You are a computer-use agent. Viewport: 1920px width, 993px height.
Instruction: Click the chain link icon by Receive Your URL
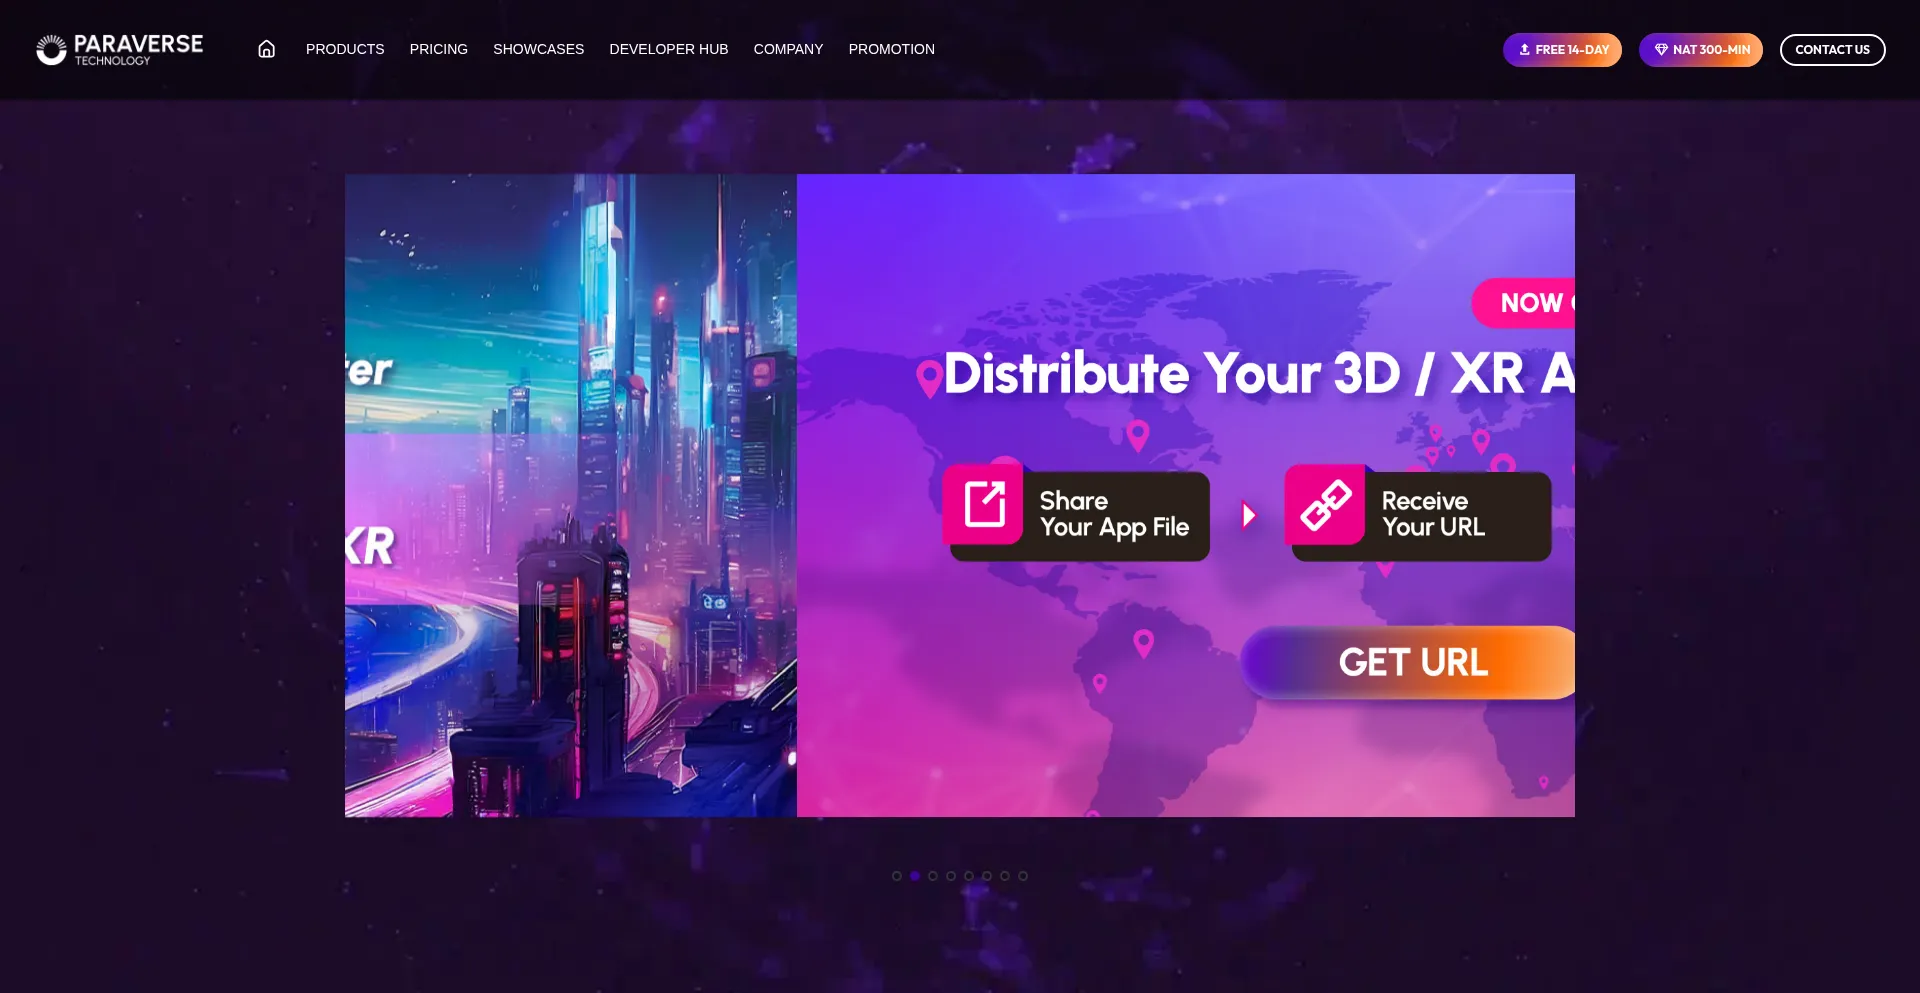[x=1325, y=504]
